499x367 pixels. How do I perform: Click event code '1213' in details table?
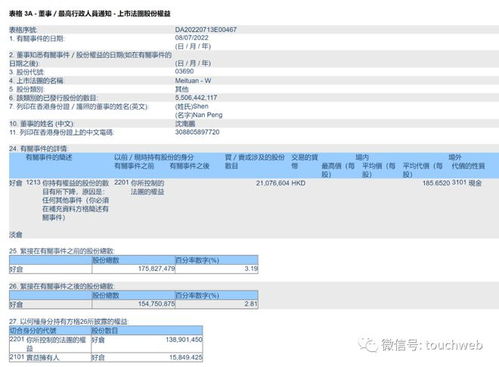point(33,182)
